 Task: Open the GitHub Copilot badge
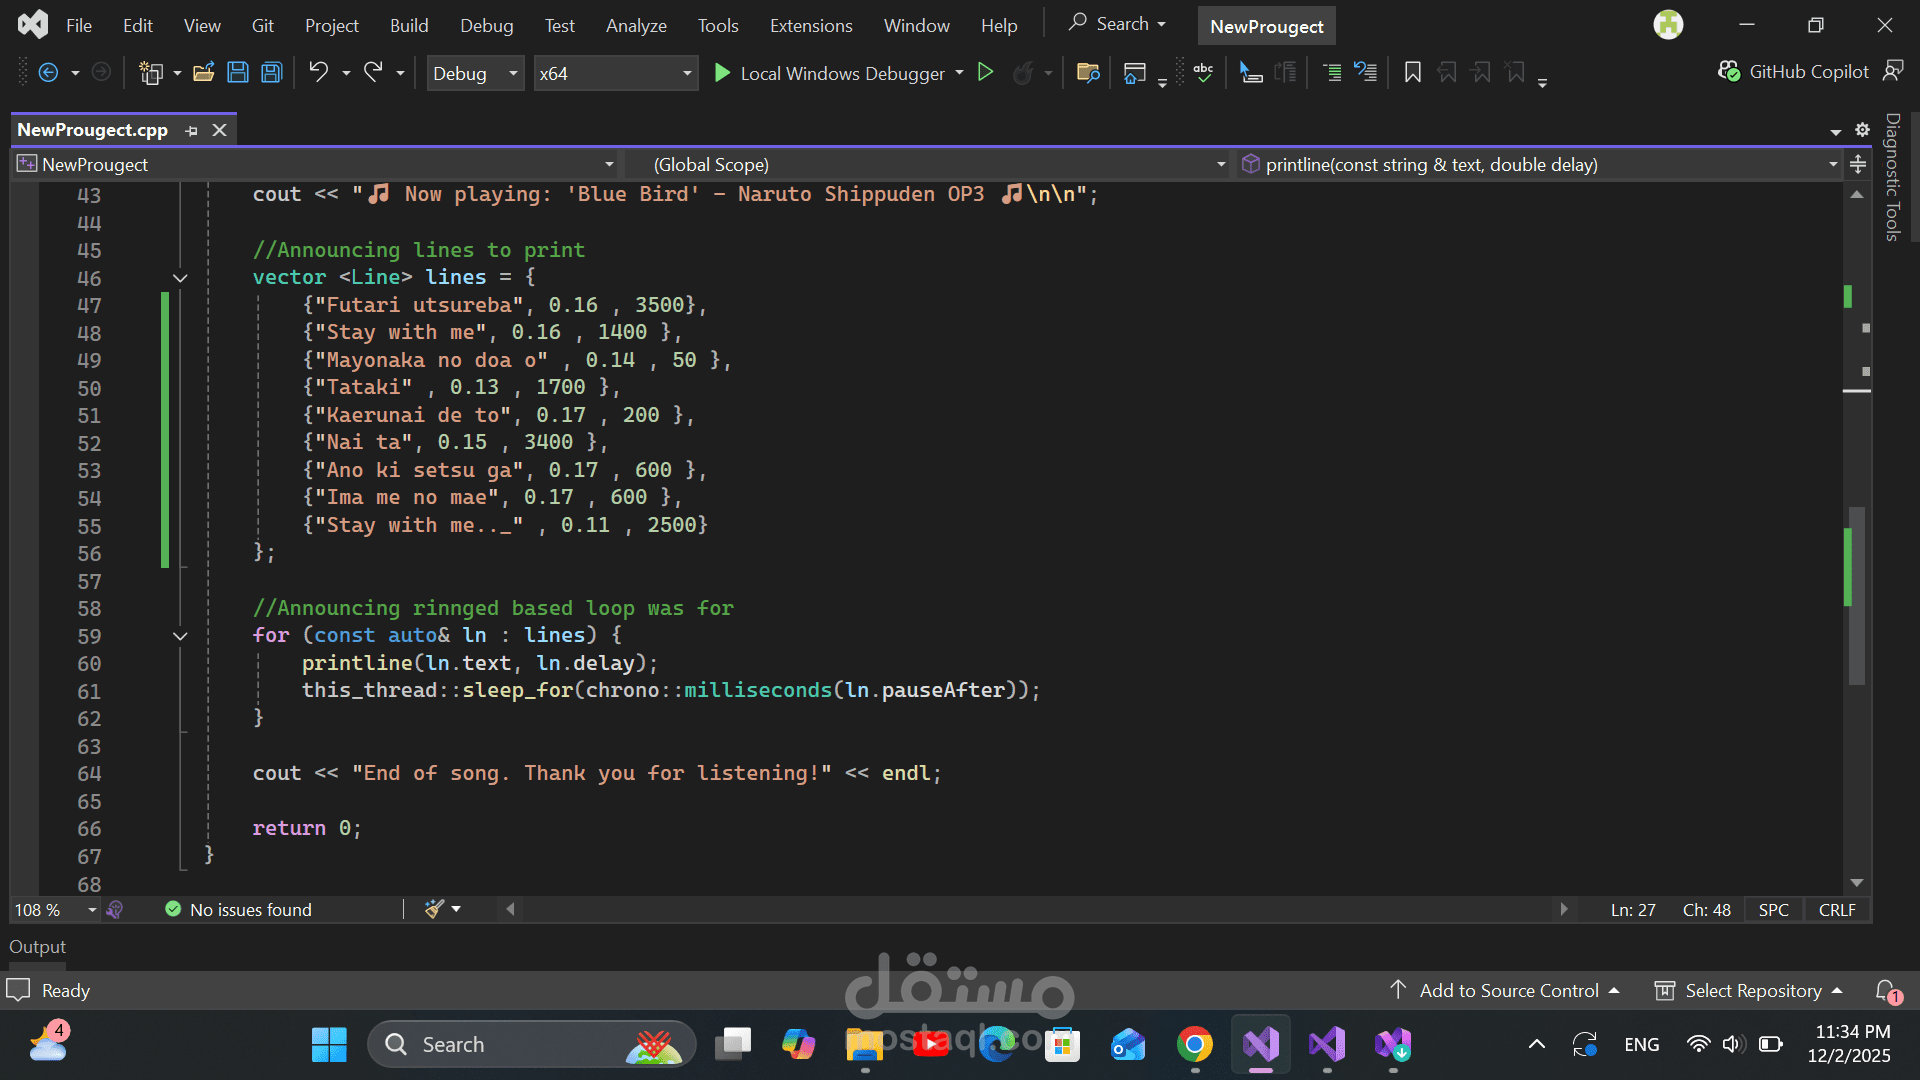coord(1793,71)
